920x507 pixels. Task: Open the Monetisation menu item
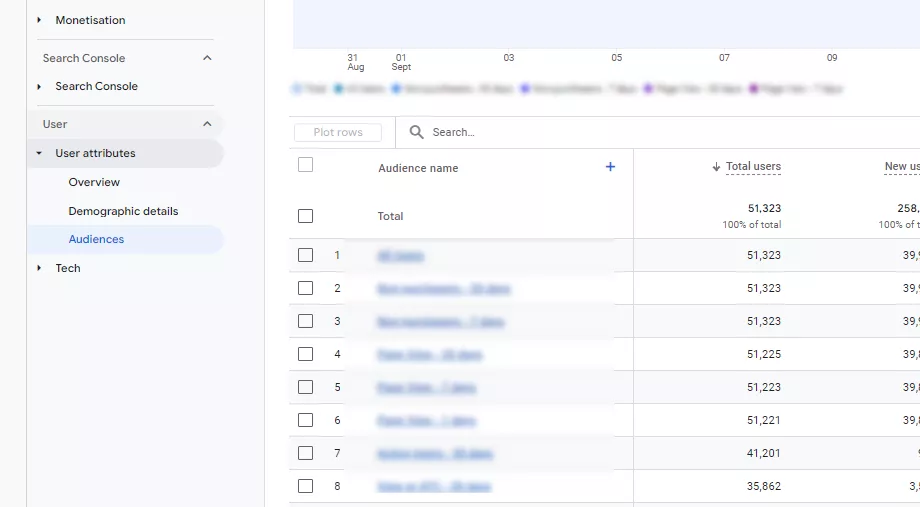pos(90,20)
